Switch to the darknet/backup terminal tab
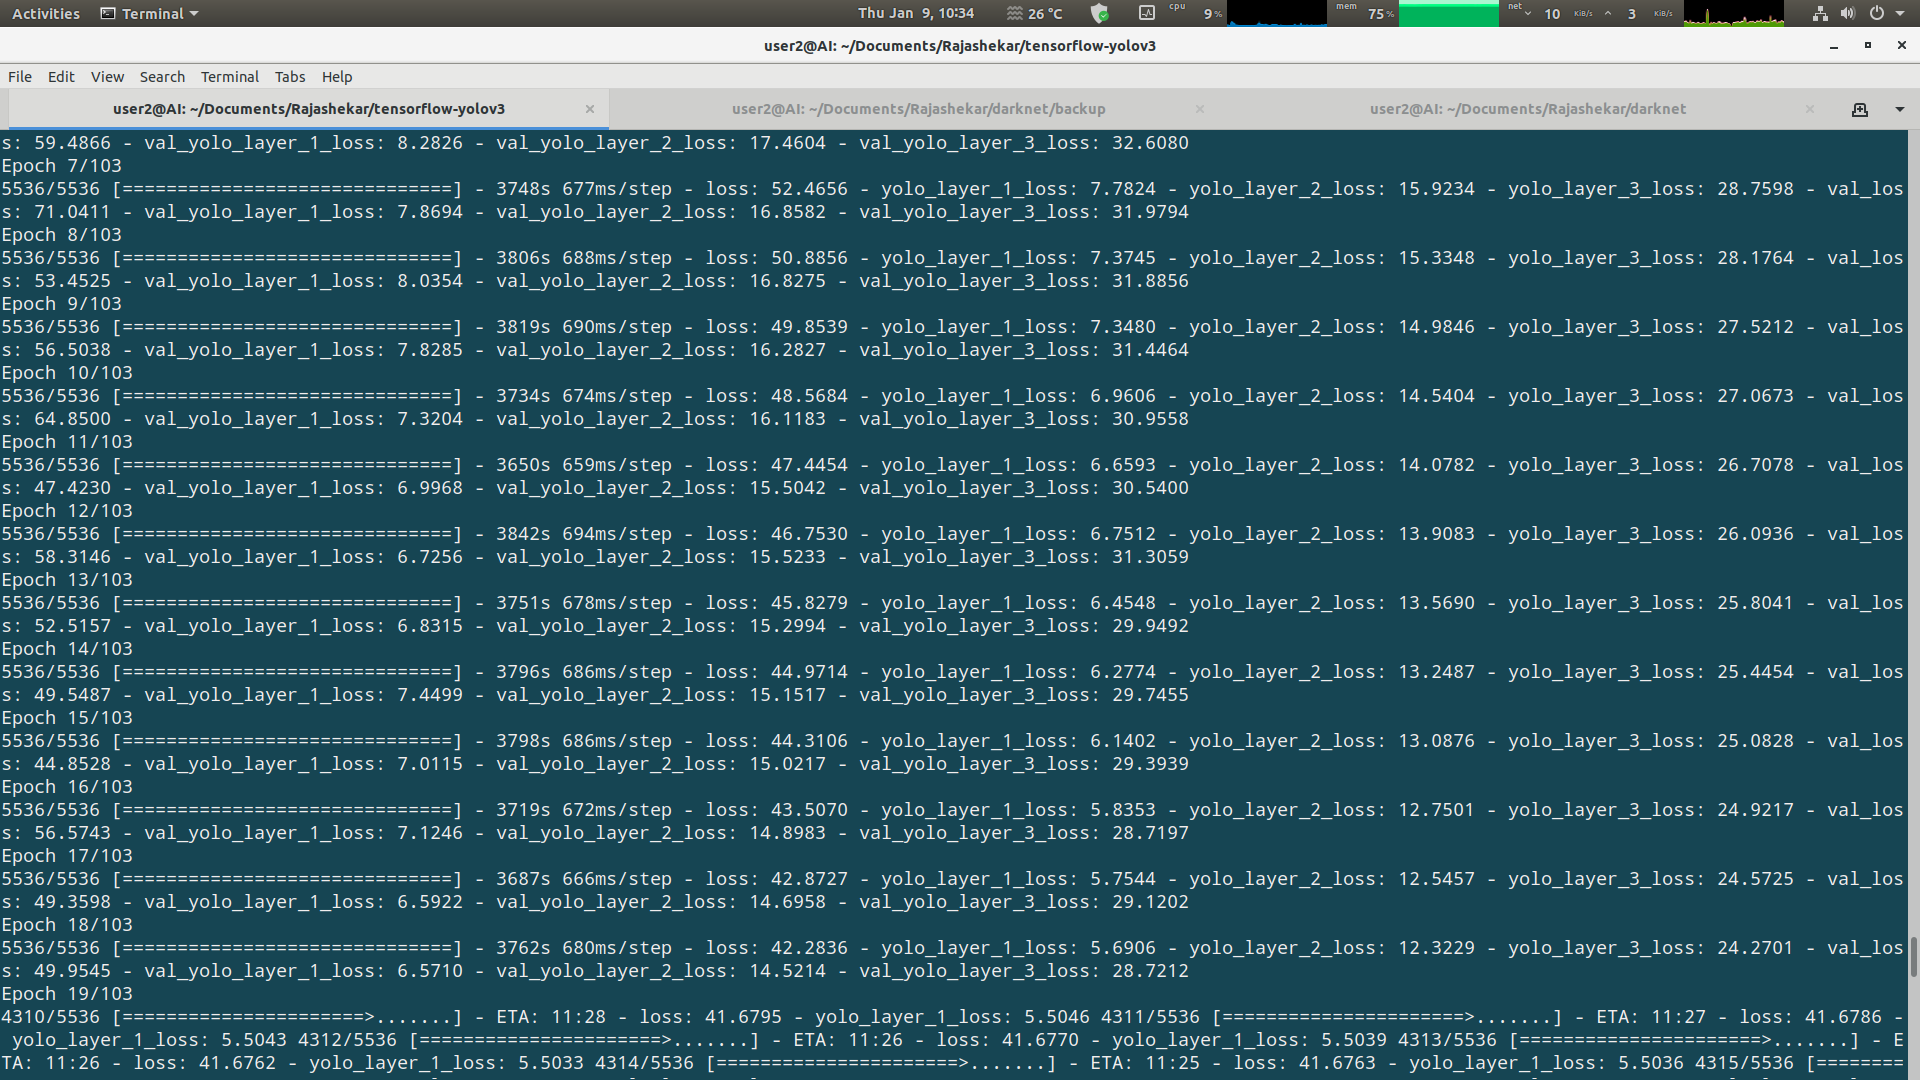This screenshot has width=1920, height=1080. [x=918, y=109]
